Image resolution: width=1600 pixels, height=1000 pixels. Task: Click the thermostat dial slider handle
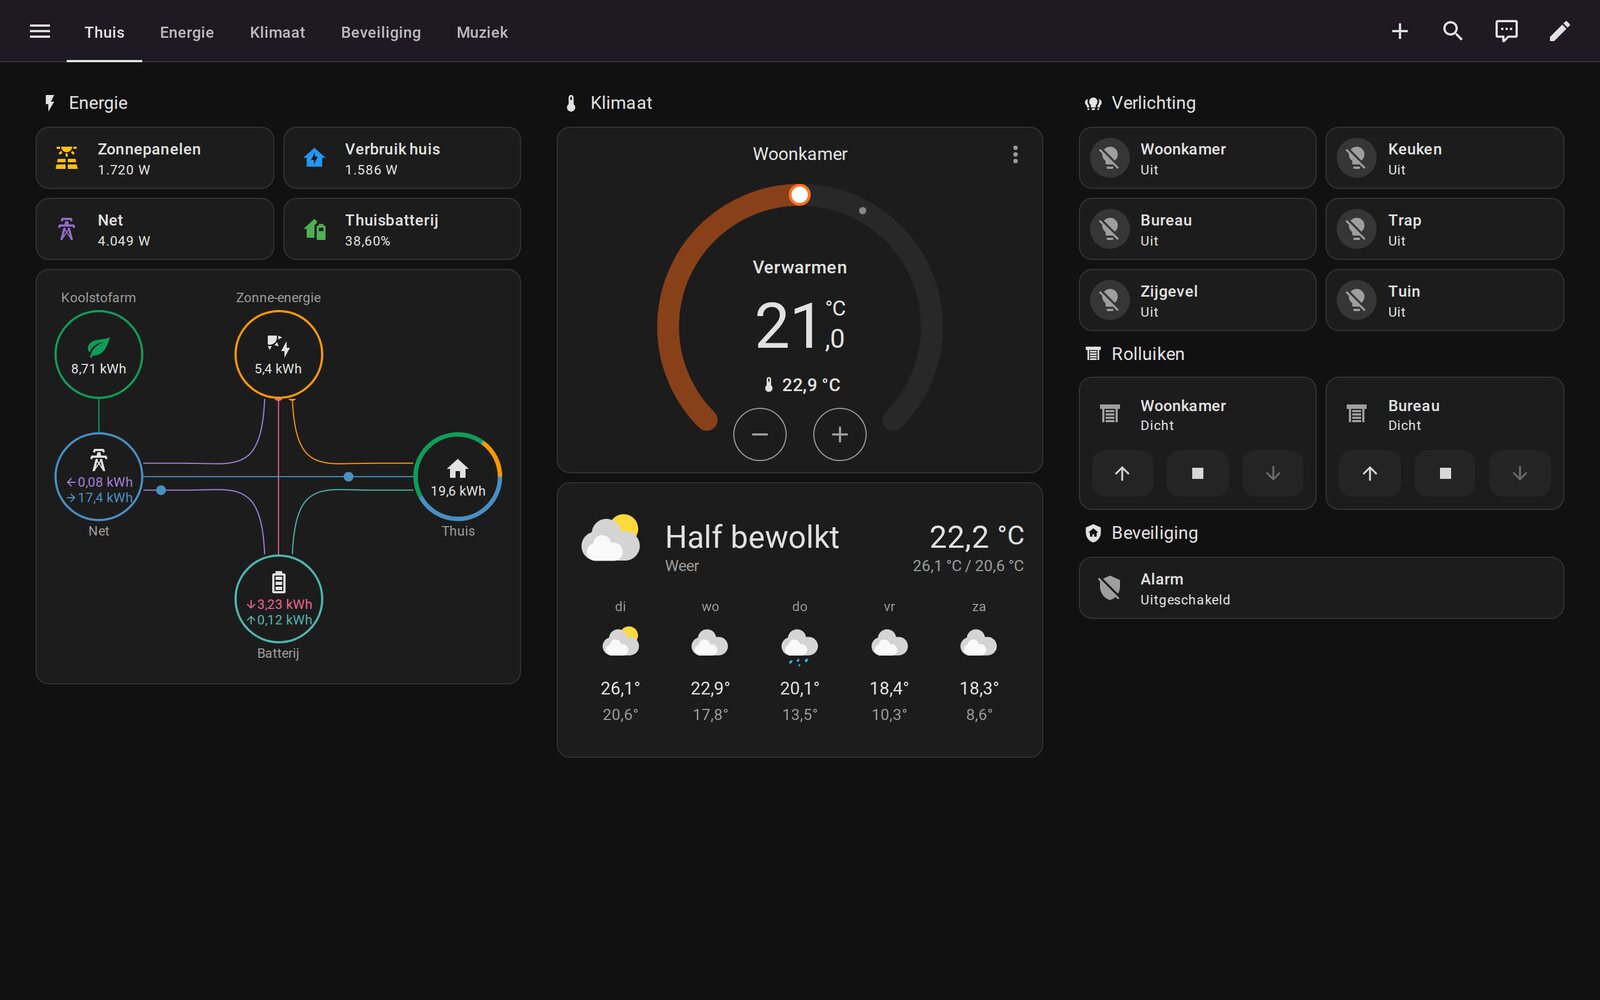[x=799, y=195]
